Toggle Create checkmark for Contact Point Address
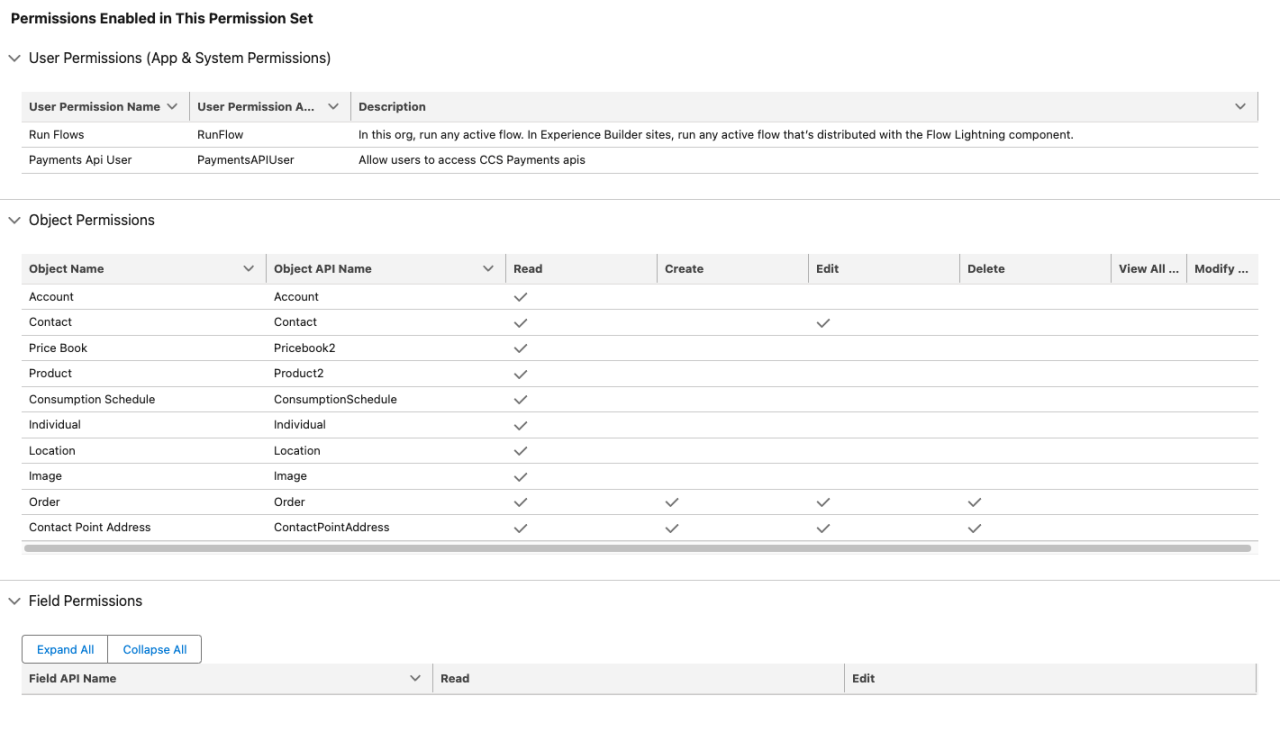 click(x=672, y=528)
